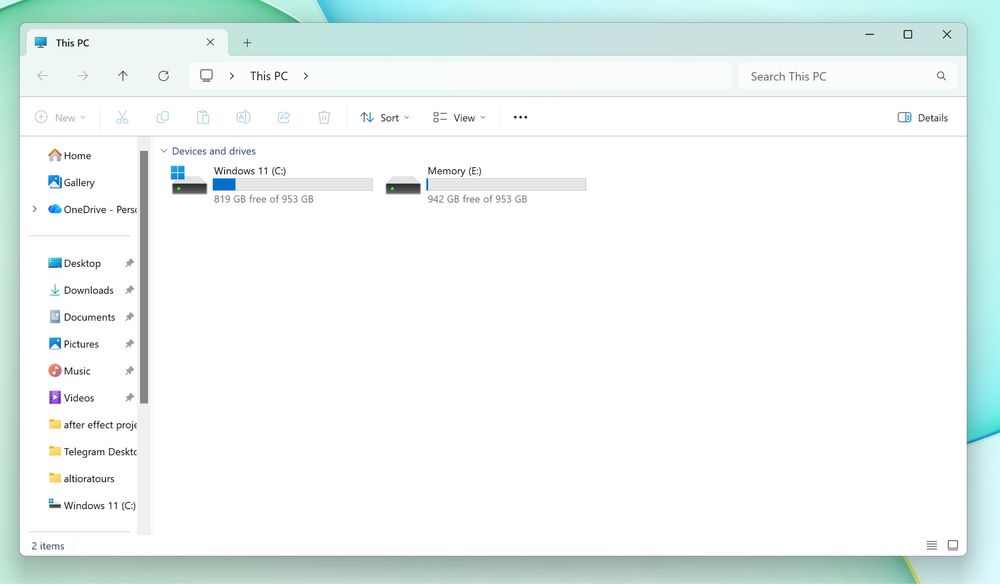
Task: Click the This PC breadcrumb
Action: click(269, 76)
